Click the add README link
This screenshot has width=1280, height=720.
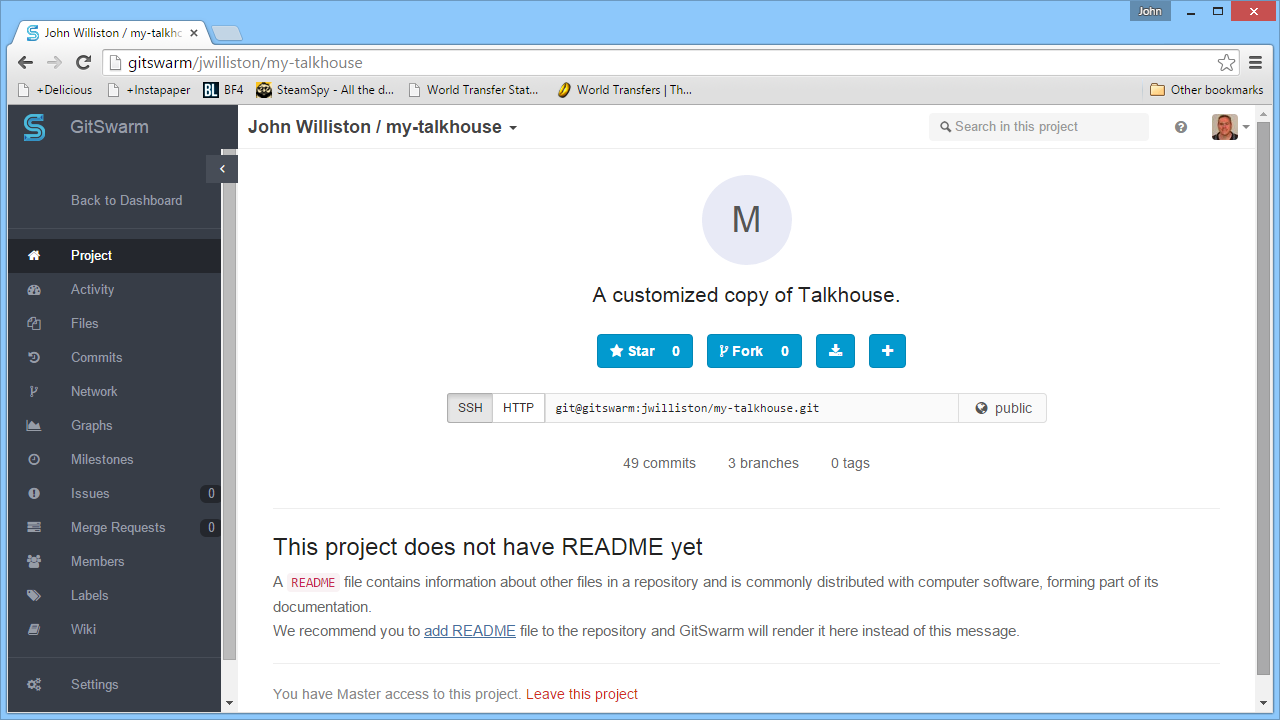click(469, 631)
